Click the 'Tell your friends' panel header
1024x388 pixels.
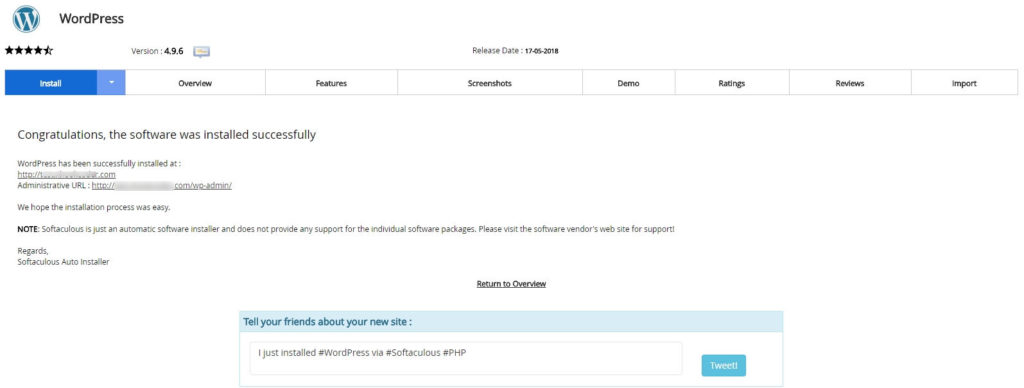[511, 321]
